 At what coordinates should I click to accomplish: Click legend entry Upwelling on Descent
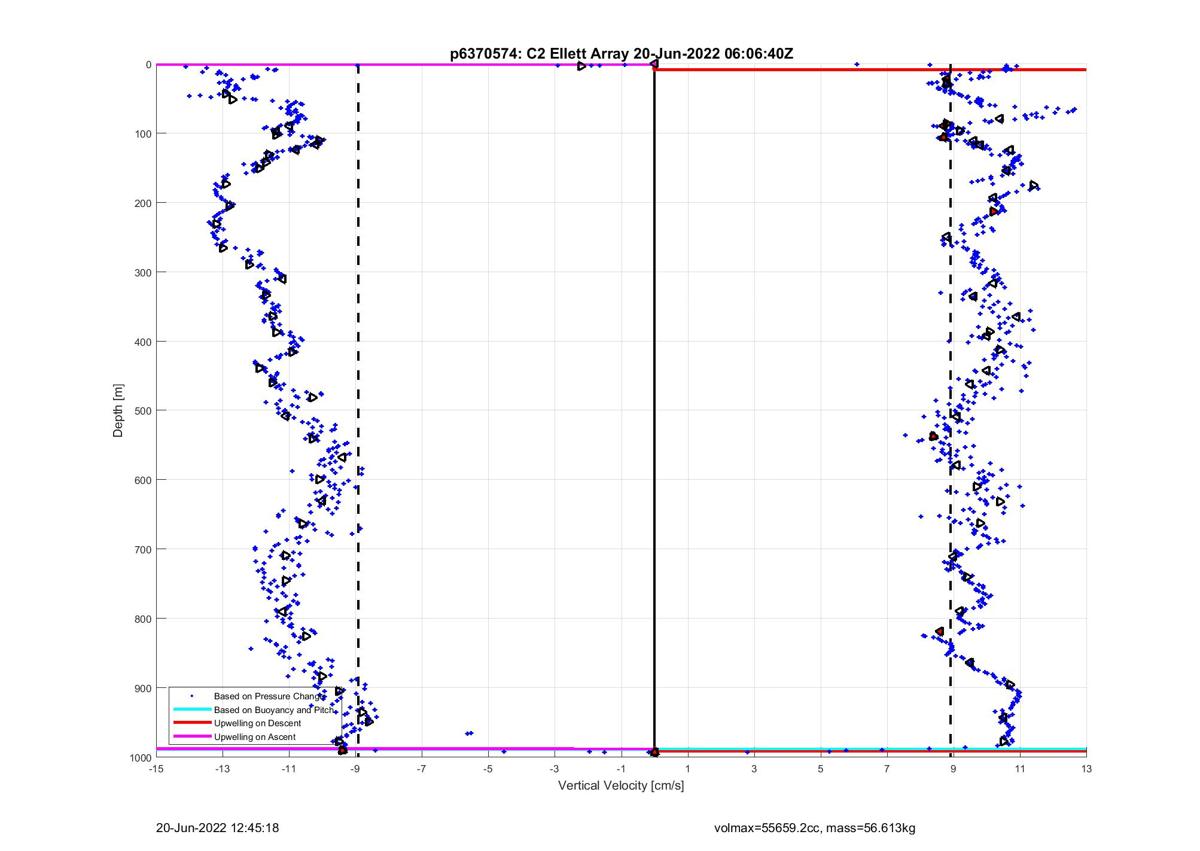[258, 723]
